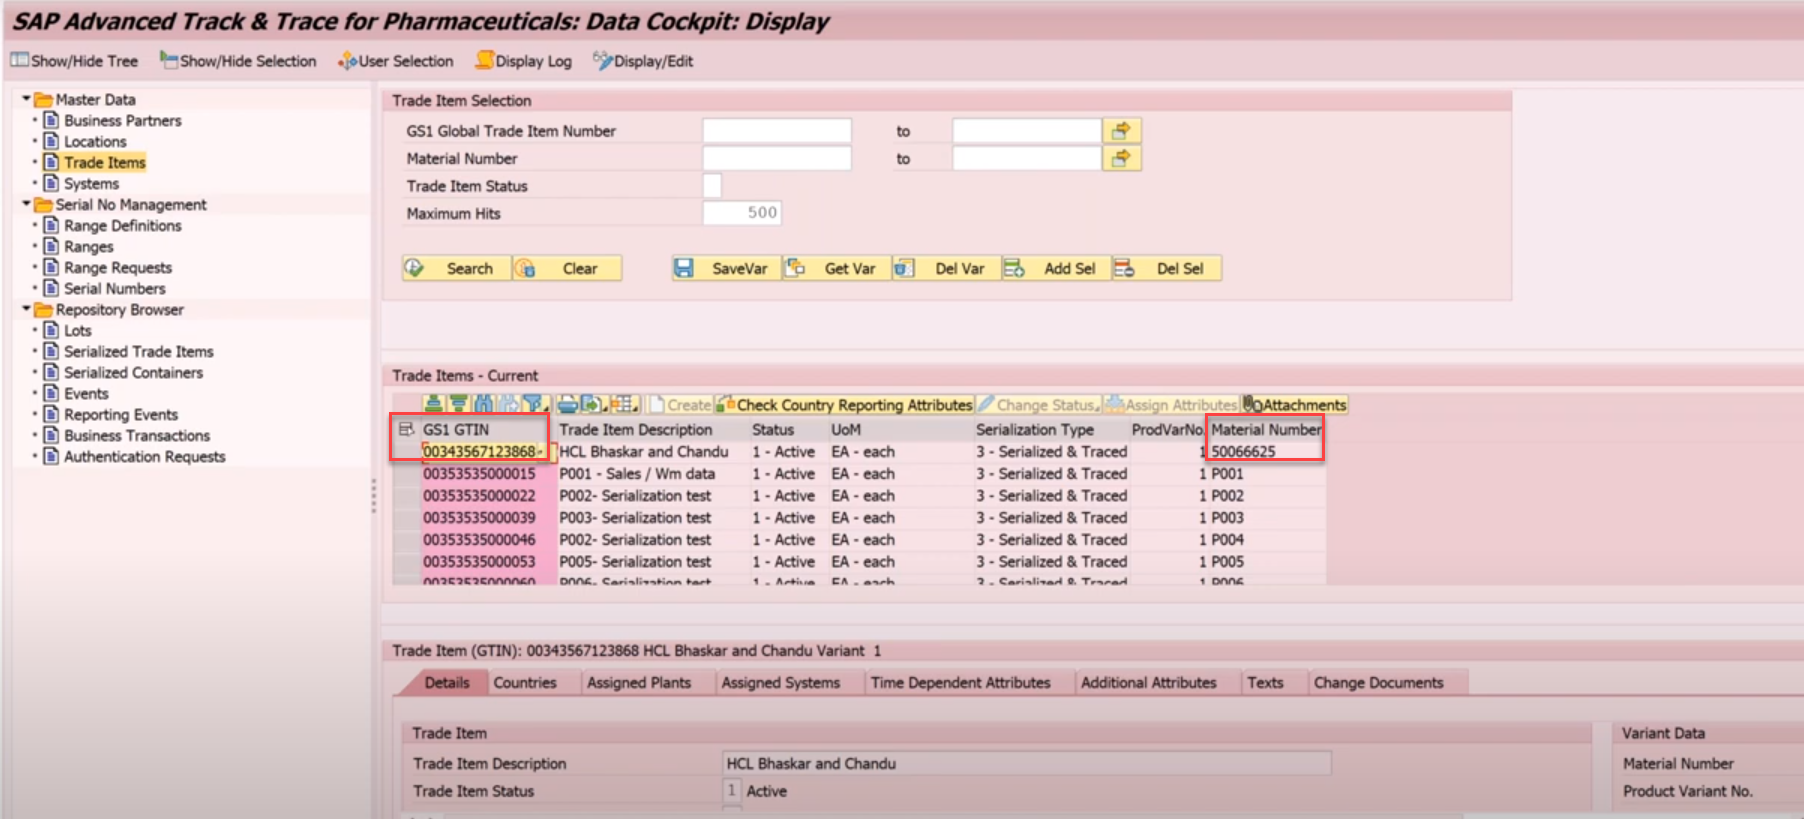
Task: Click the Create button in Trade Items toolbar
Action: point(680,404)
